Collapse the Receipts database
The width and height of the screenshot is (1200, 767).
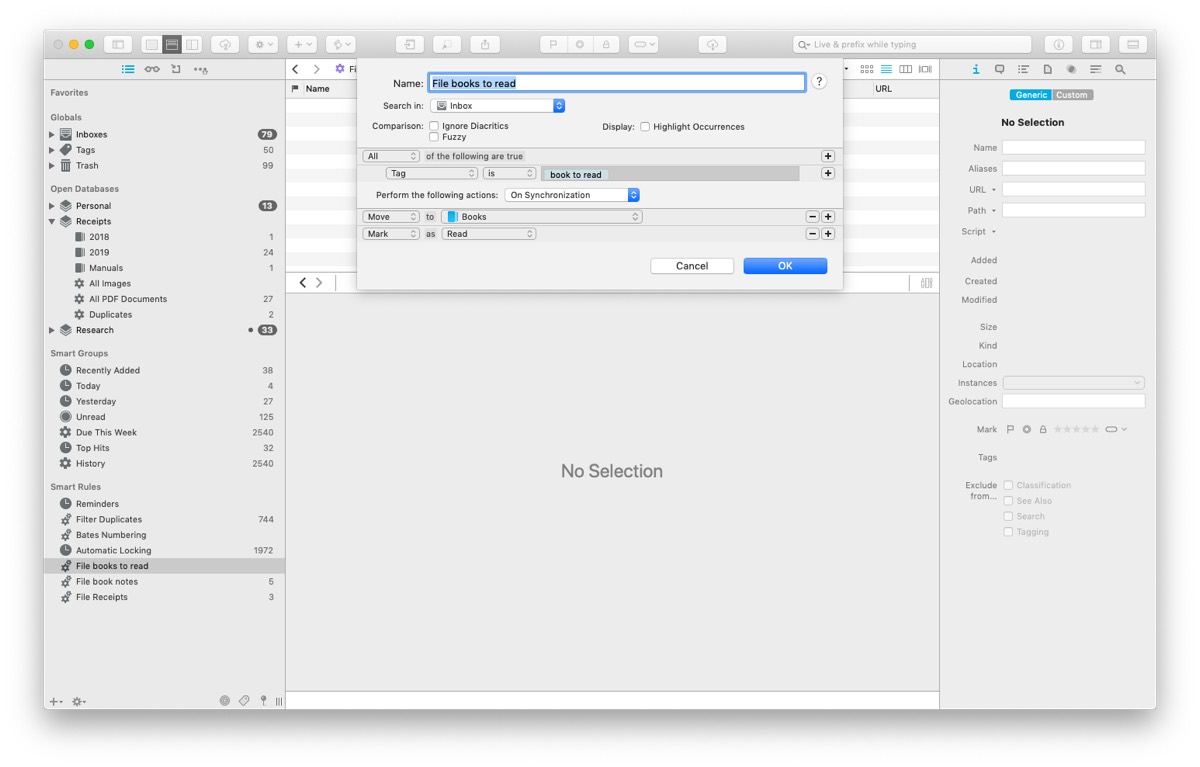click(x=52, y=221)
